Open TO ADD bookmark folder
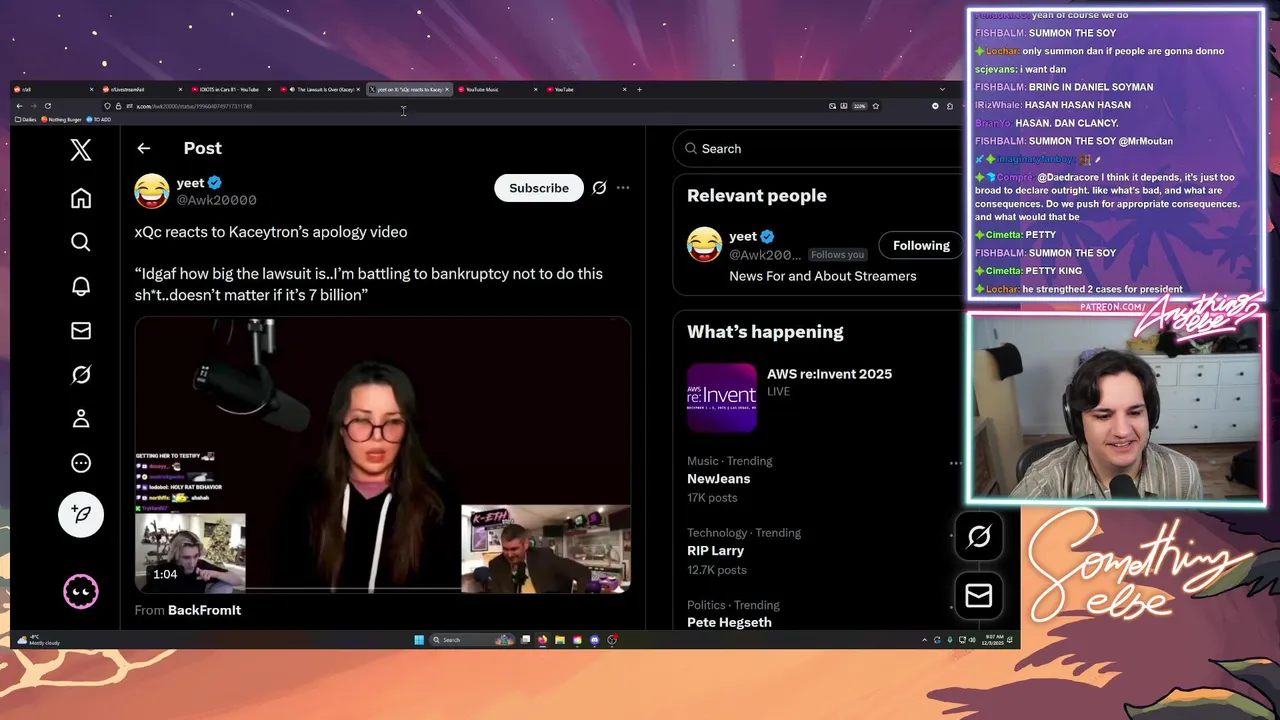Image resolution: width=1280 pixels, height=720 pixels. click(x=99, y=120)
